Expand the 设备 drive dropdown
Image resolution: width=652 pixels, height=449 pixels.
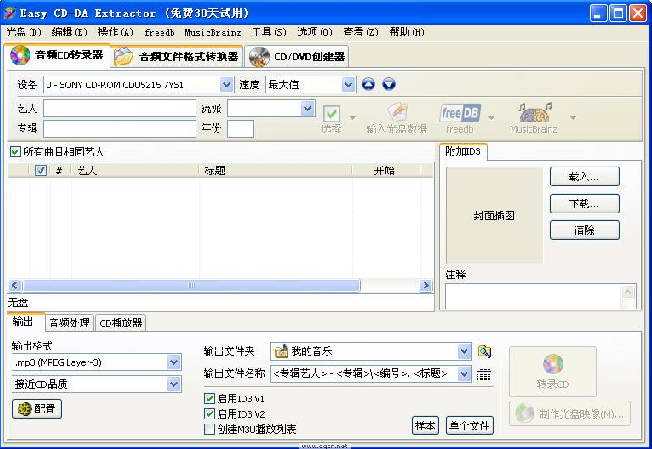click(x=226, y=84)
